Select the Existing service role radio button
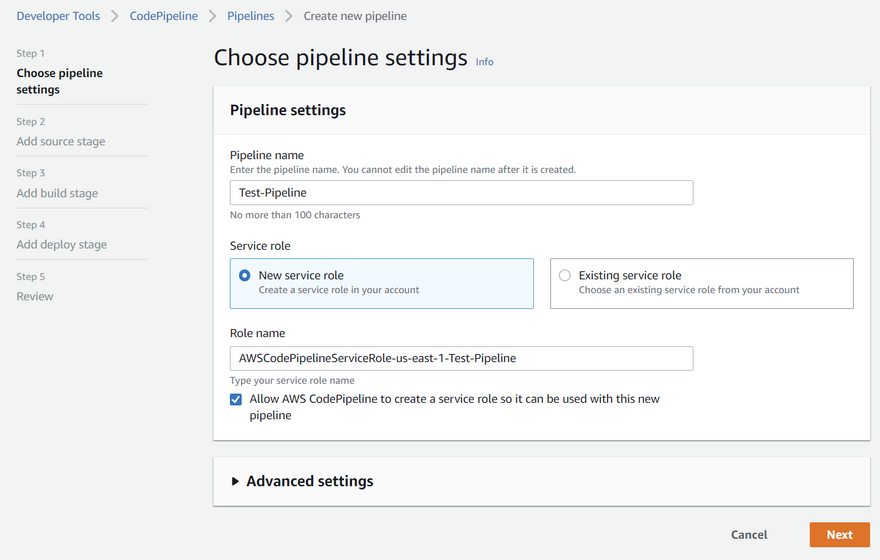The image size is (880, 560). [x=565, y=275]
